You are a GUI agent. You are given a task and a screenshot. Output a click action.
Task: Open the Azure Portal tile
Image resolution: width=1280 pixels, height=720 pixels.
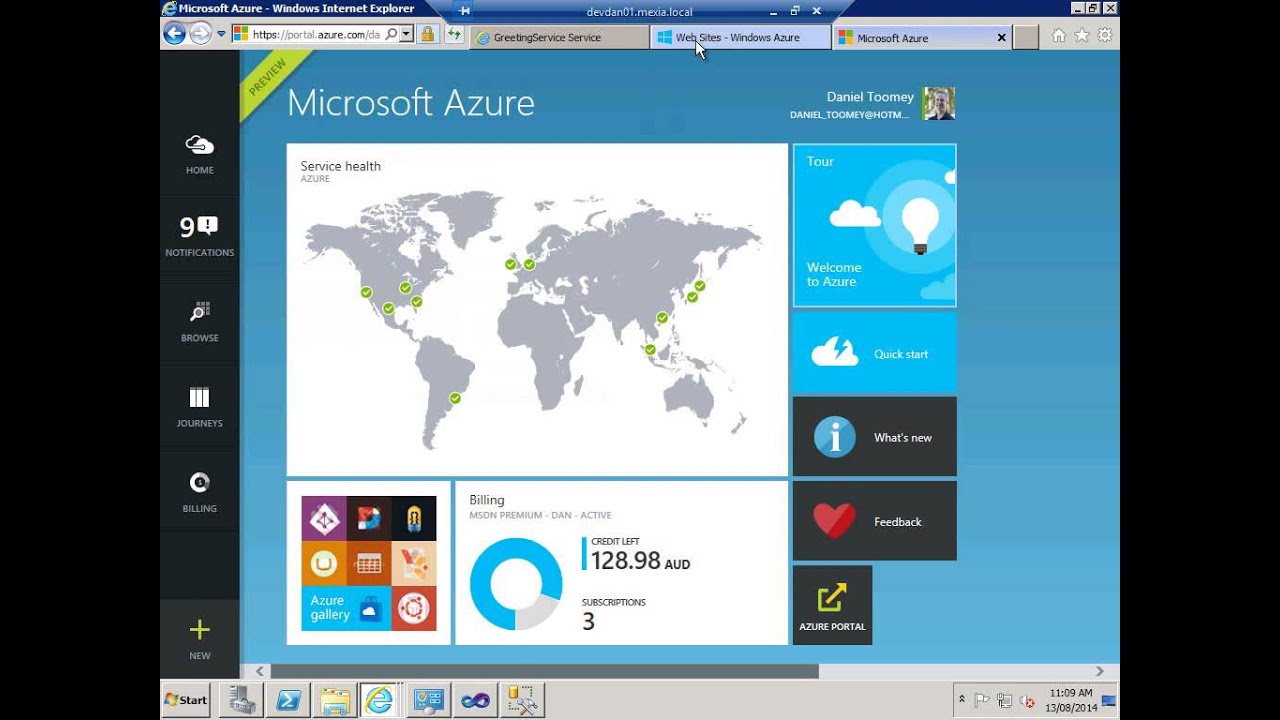pos(832,605)
